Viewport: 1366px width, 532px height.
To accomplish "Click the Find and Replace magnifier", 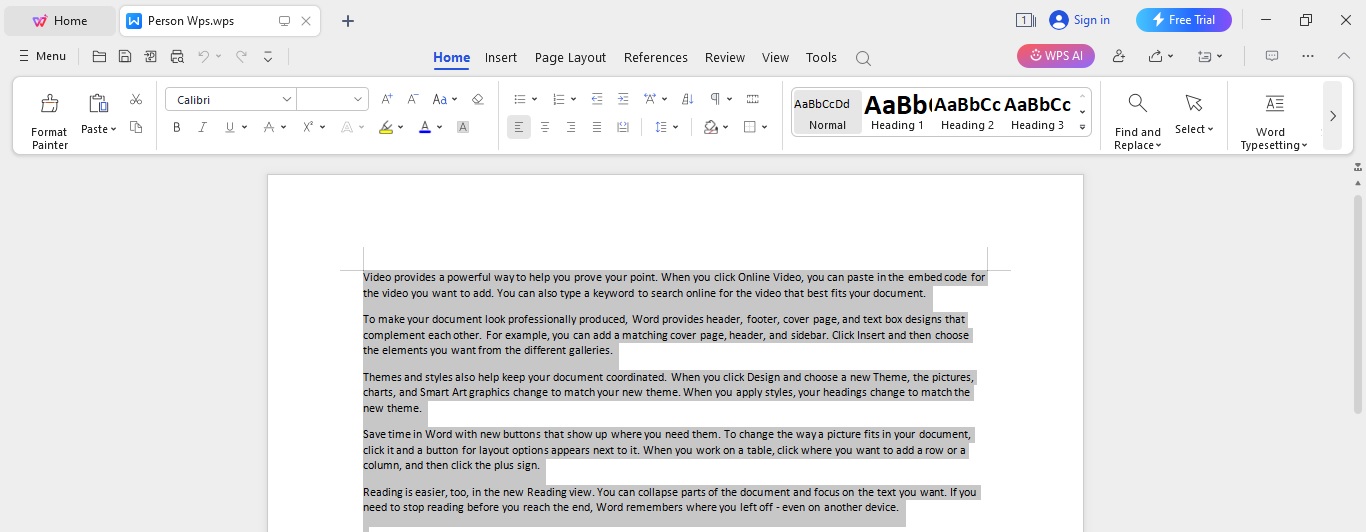I will tap(1137, 102).
